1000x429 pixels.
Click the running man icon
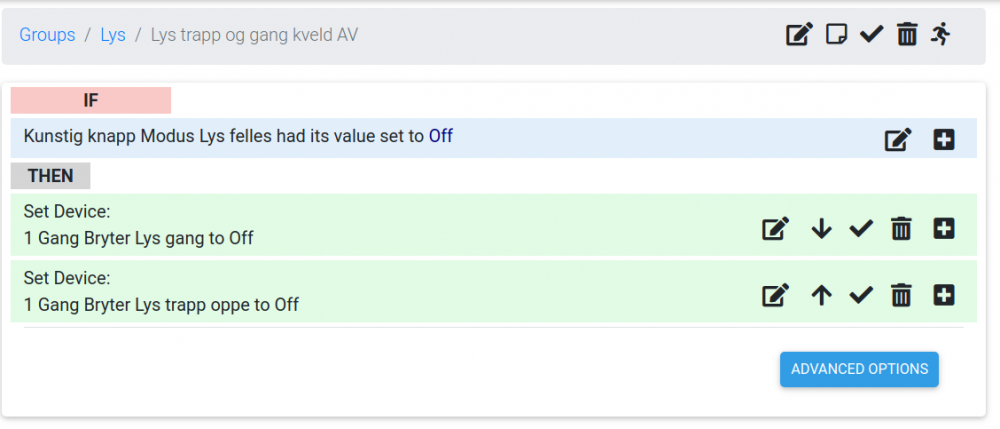(940, 35)
